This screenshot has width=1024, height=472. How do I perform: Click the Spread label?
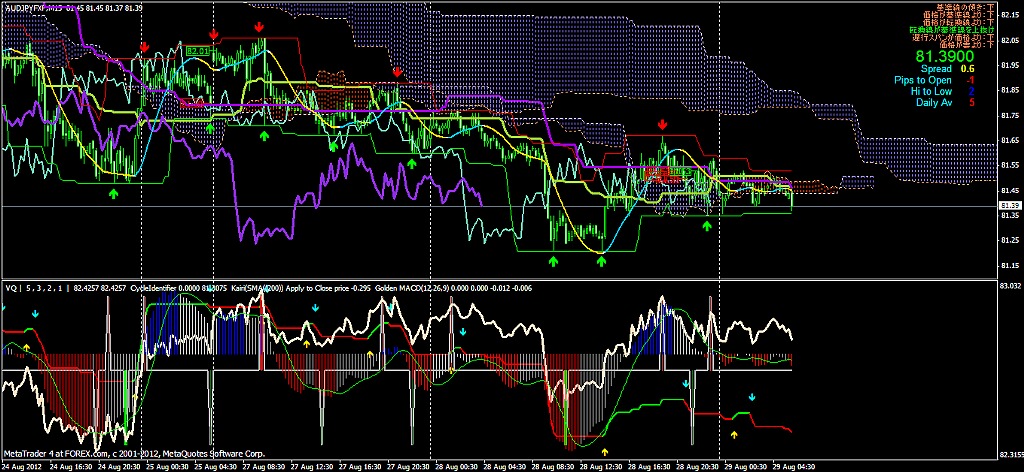tap(936, 68)
